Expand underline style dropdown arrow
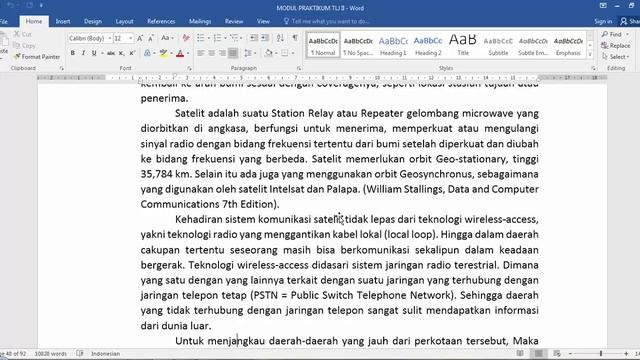This screenshot has height=360, width=640. (x=102, y=53)
